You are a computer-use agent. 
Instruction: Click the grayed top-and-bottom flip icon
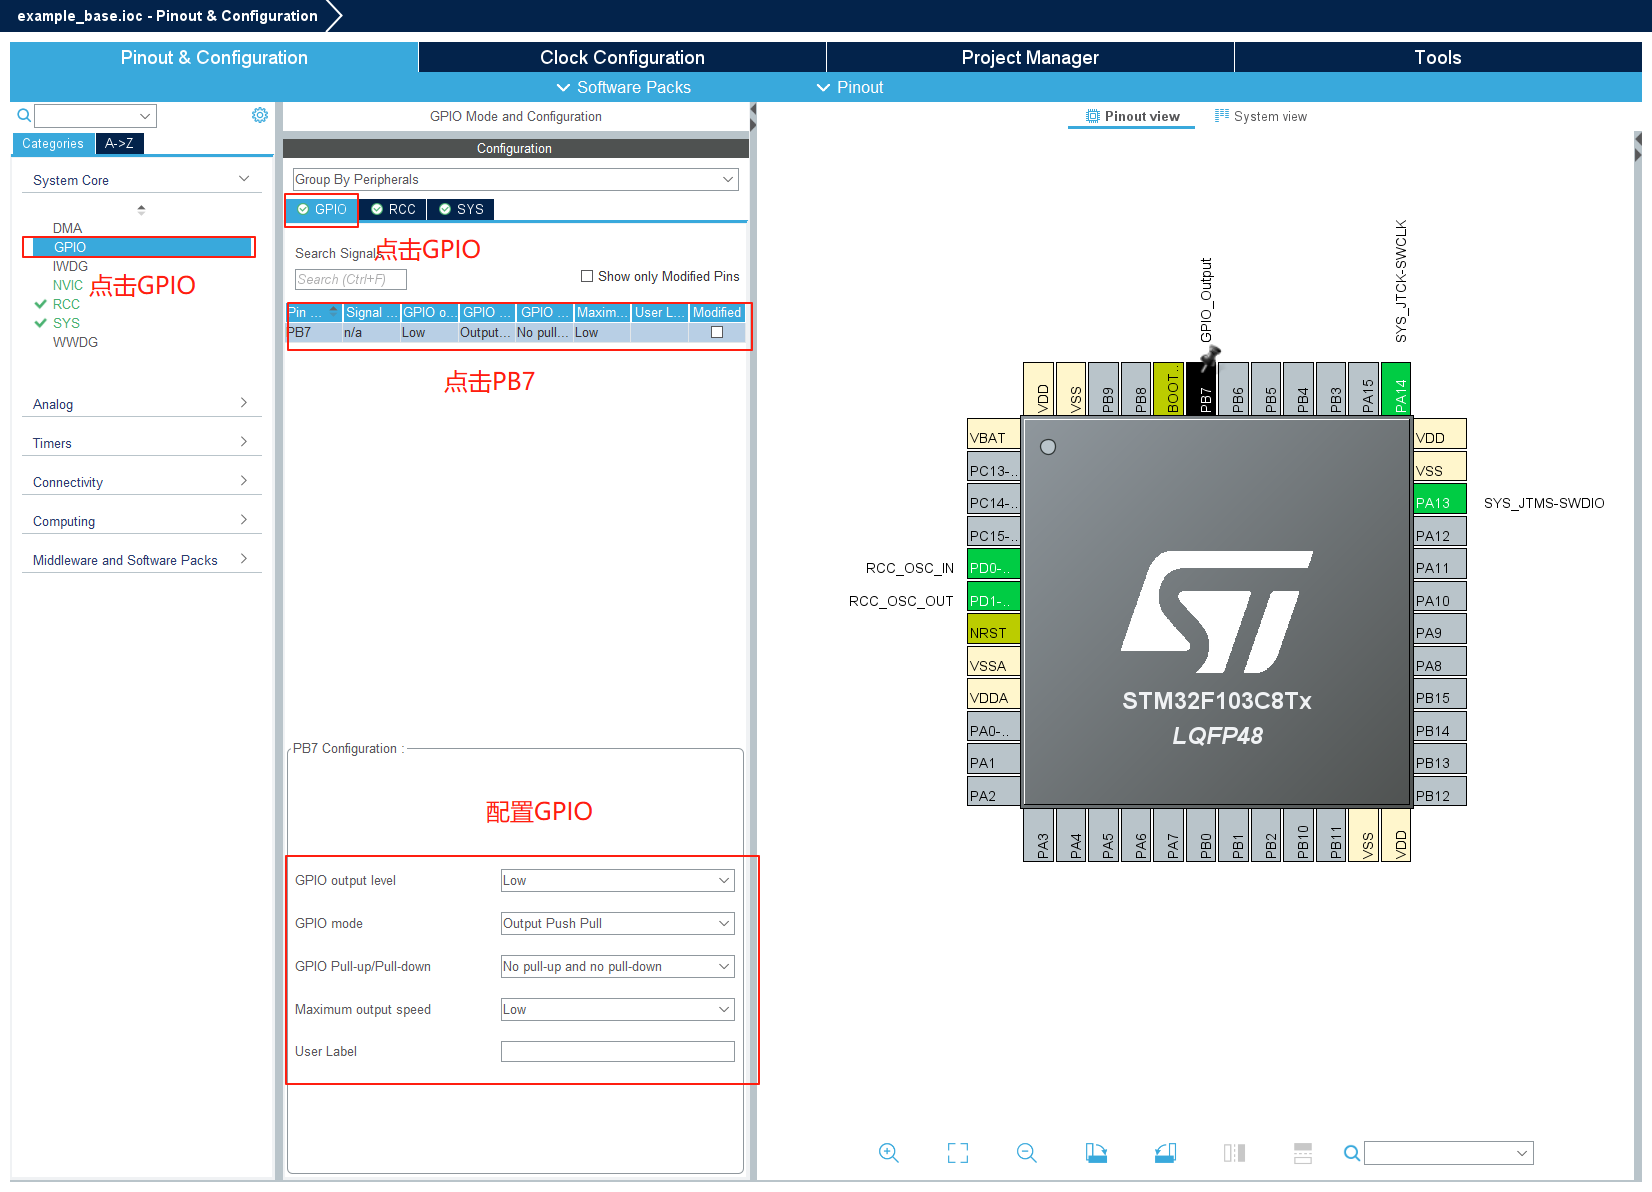(x=1303, y=1153)
